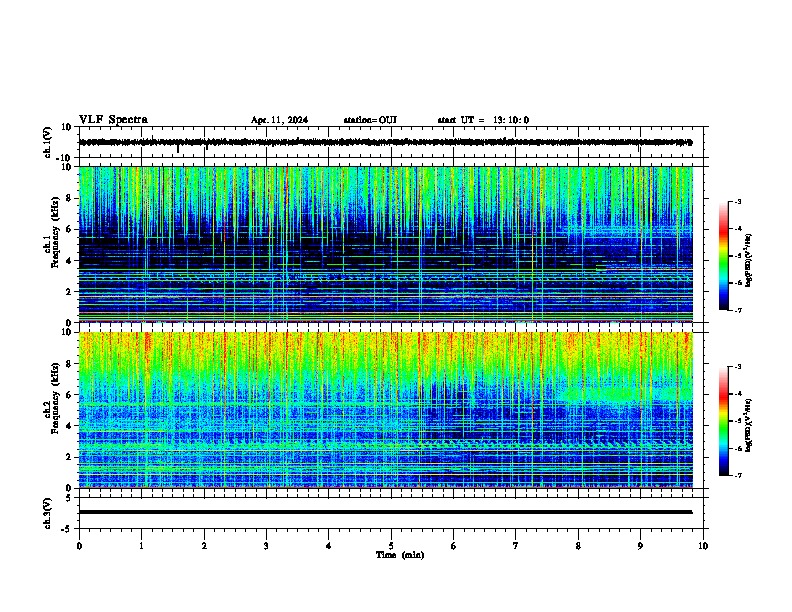Viewport: 792px width, 612px height.
Task: Click the date 'Apr. 11, 2024'
Action: tap(279, 120)
